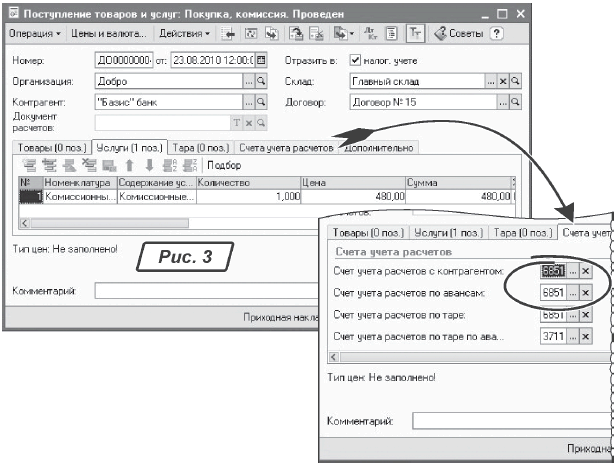Screen dimensions: 616x465
Task: Open the calendar picker beside date field
Action: click(x=262, y=60)
